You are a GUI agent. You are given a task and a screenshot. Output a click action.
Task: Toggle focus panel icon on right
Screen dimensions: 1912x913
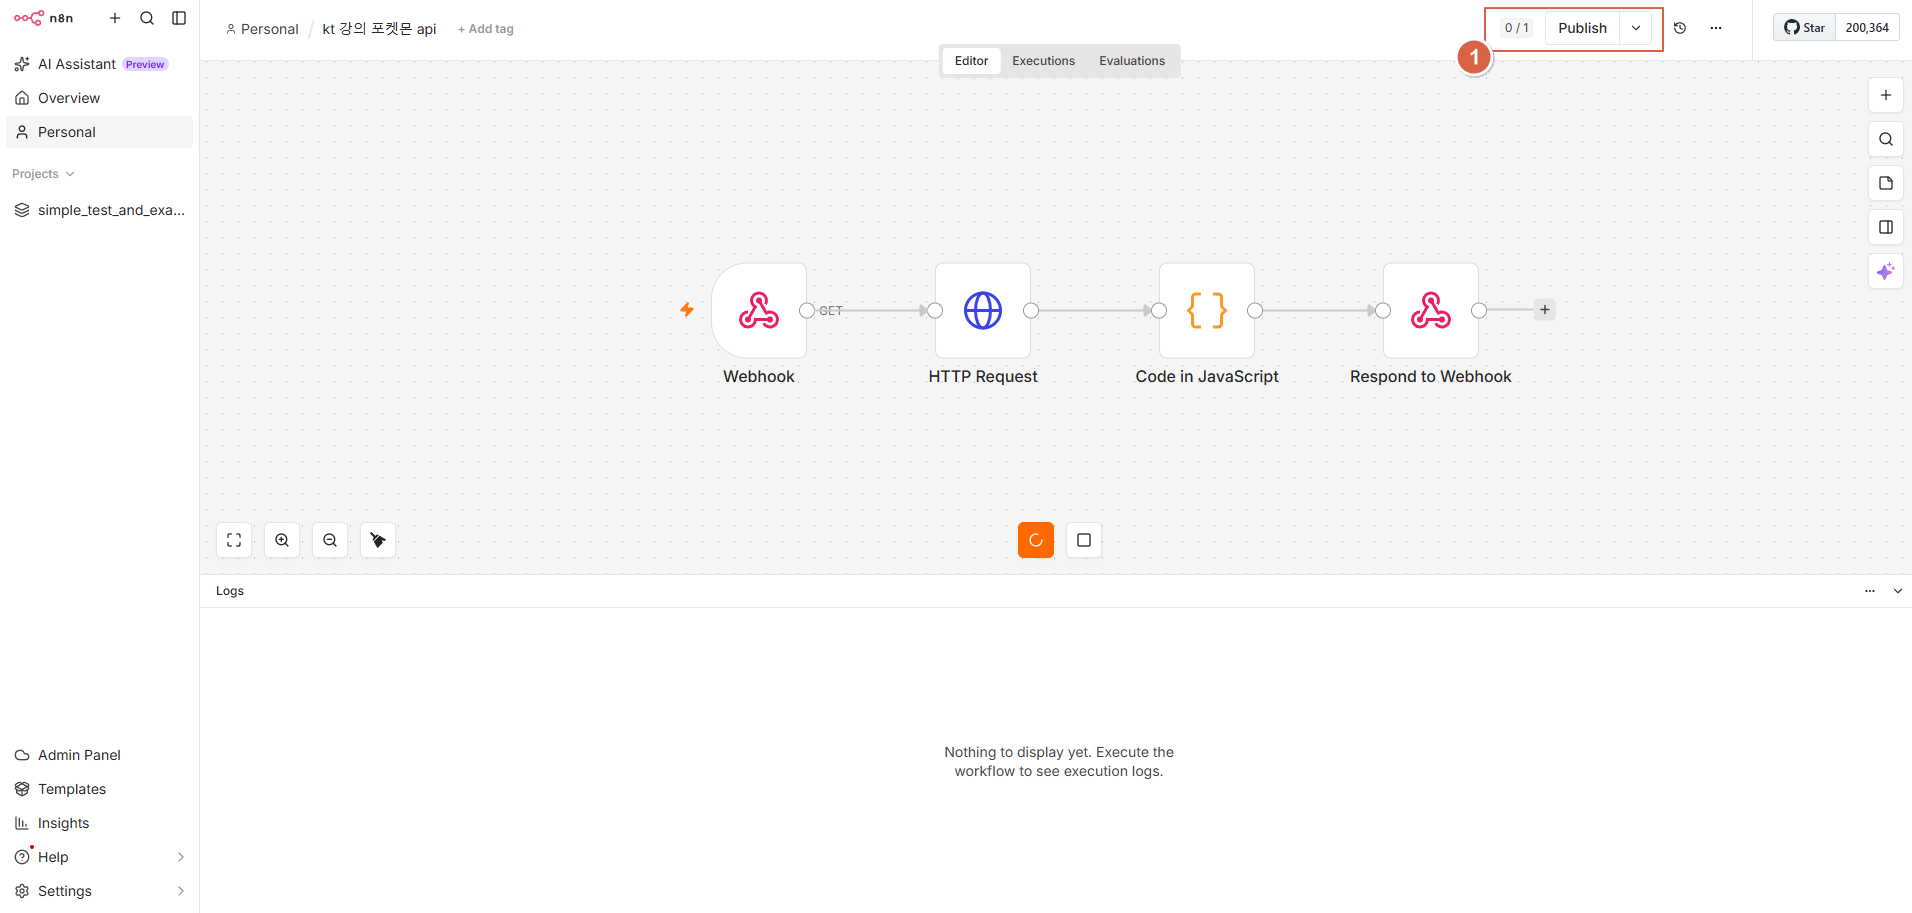point(1886,227)
